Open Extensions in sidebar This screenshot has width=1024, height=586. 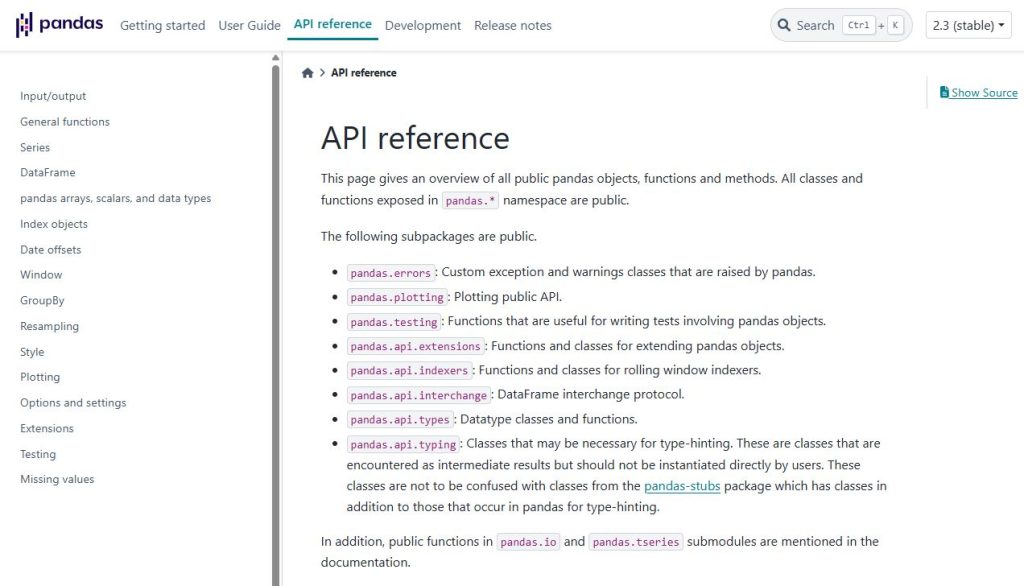tap(46, 429)
